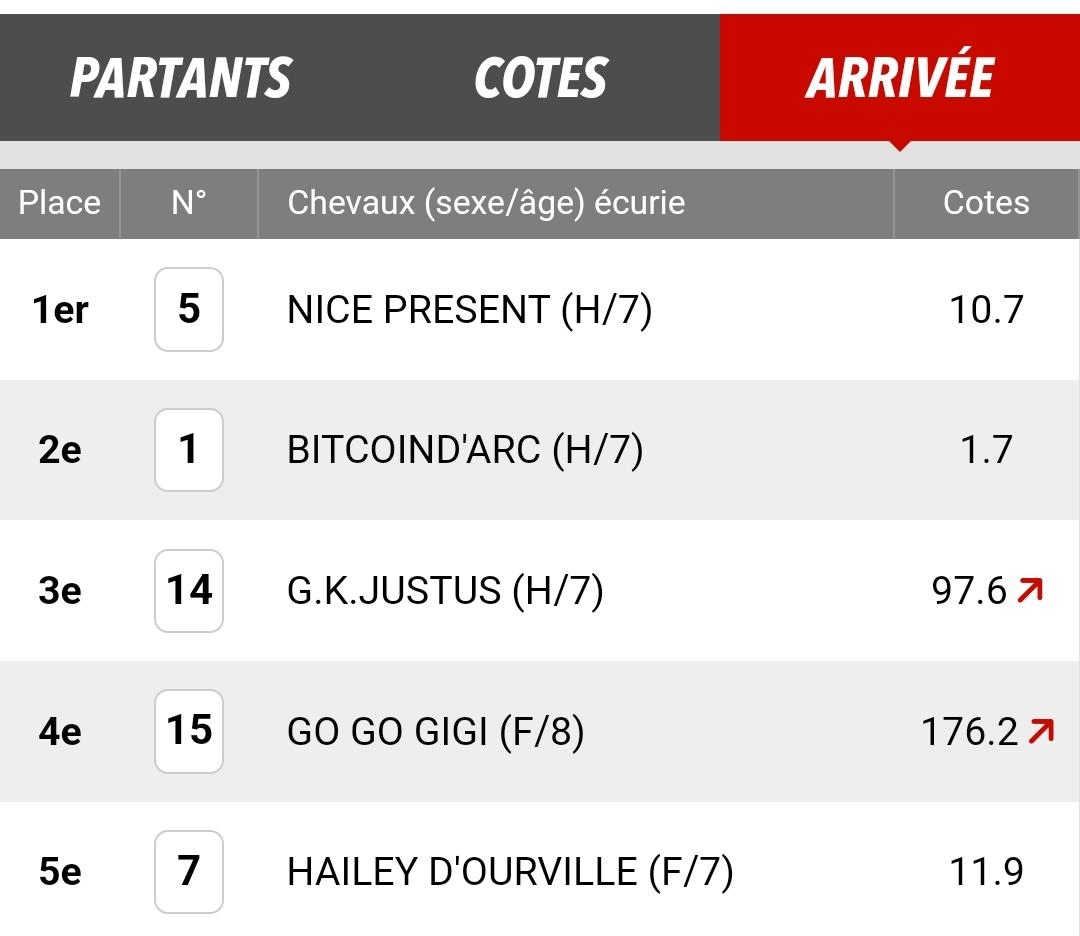The height and width of the screenshot is (936, 1080).
Task: Open horse BITCOIND'ARC (H/7)
Action: (x=465, y=450)
